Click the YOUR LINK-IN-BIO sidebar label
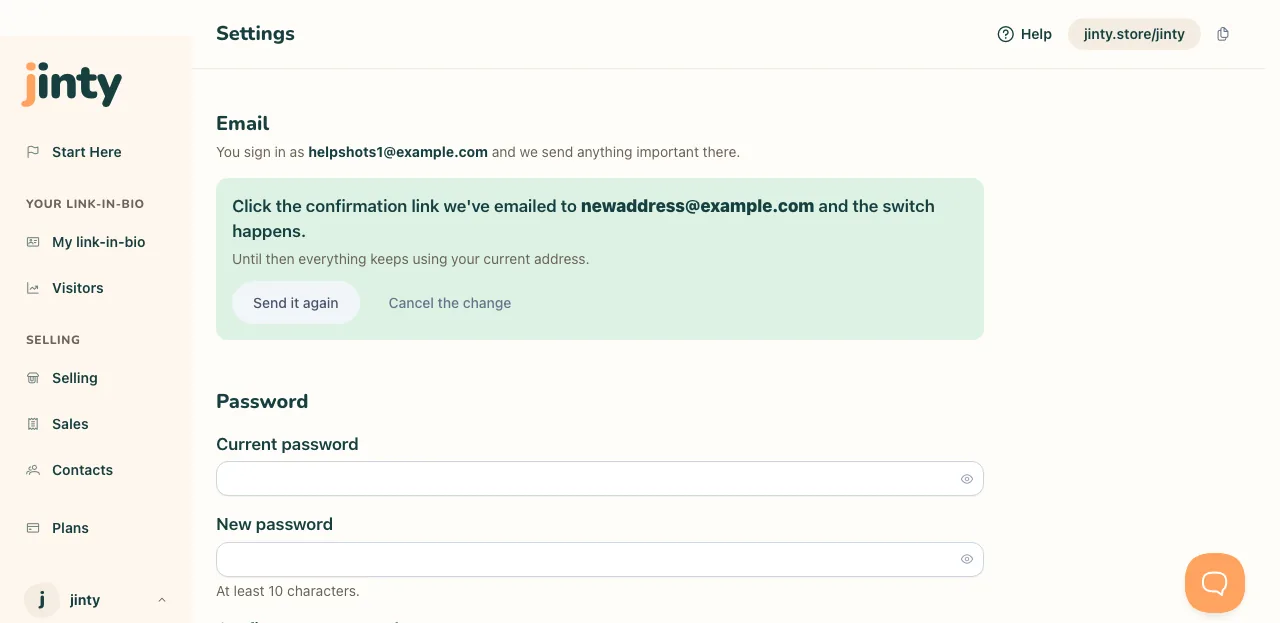Image resolution: width=1280 pixels, height=623 pixels. (x=85, y=204)
